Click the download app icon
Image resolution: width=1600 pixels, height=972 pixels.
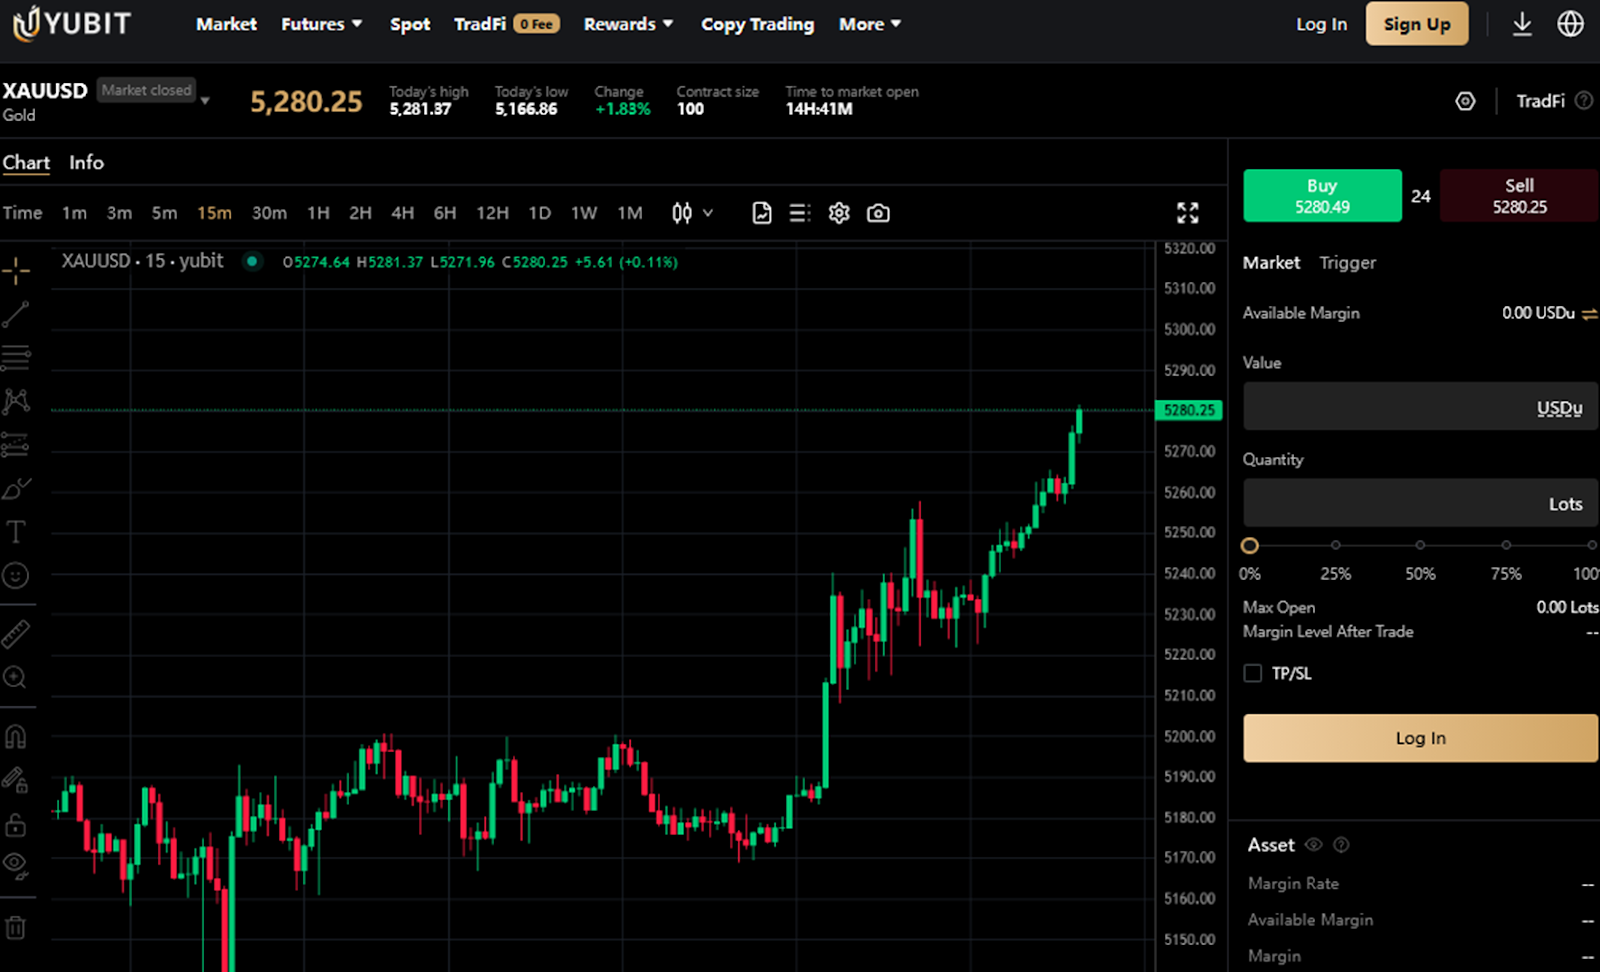(1522, 24)
